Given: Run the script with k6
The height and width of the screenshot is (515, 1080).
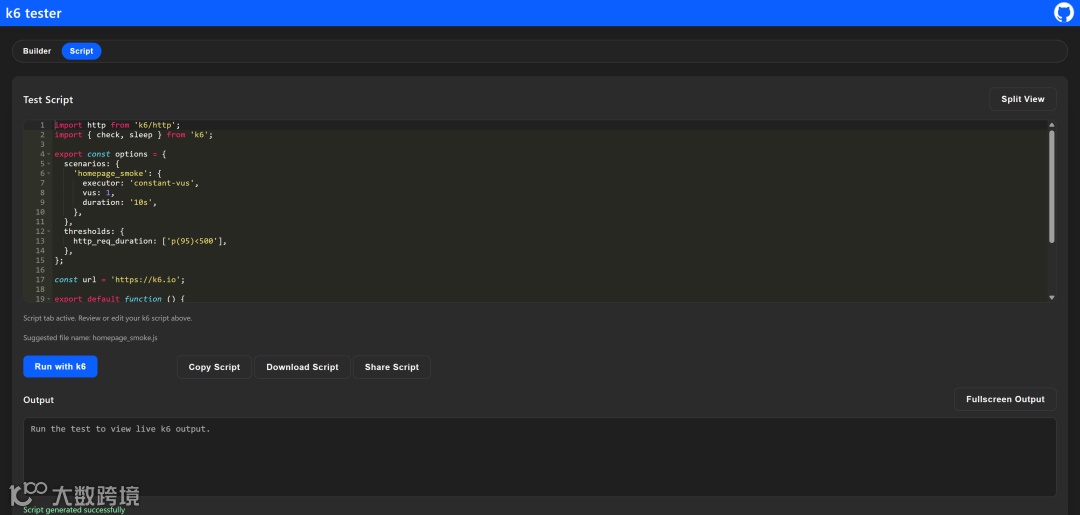Looking at the screenshot, I should (x=61, y=366).
